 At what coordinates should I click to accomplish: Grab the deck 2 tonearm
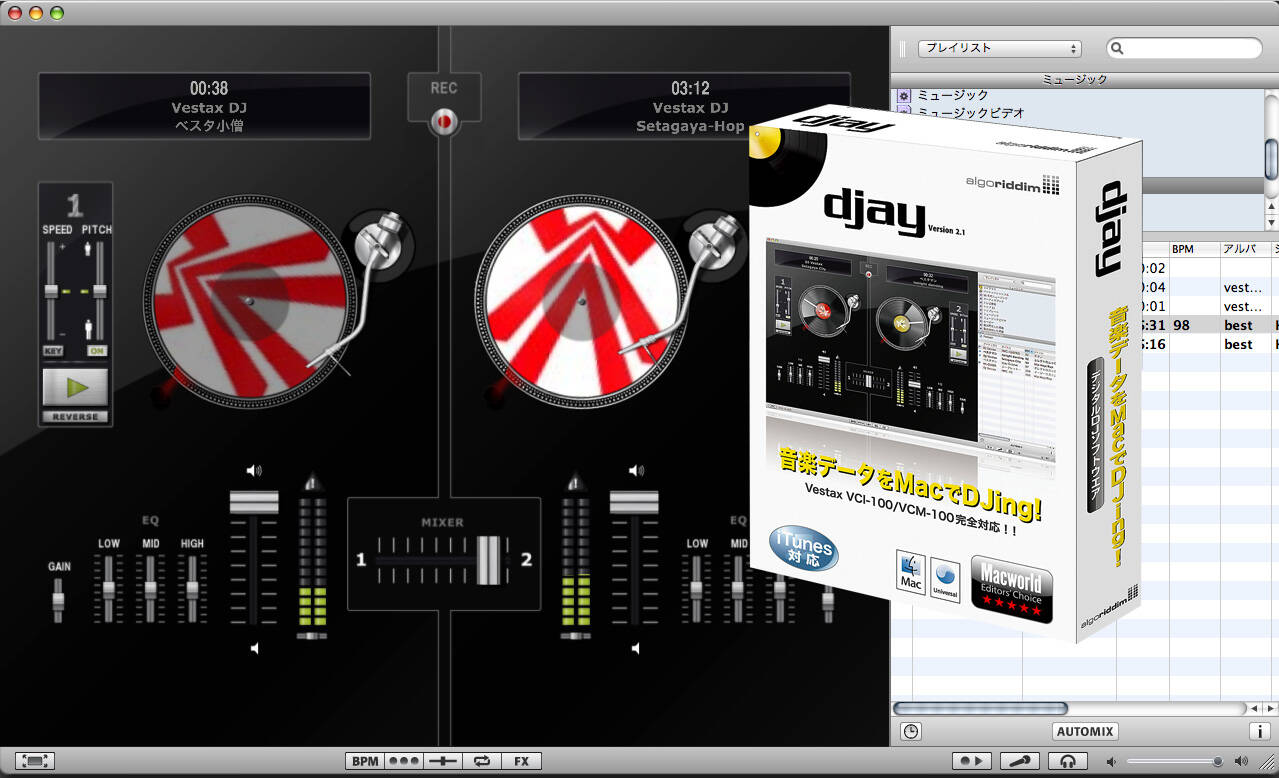pos(700,282)
